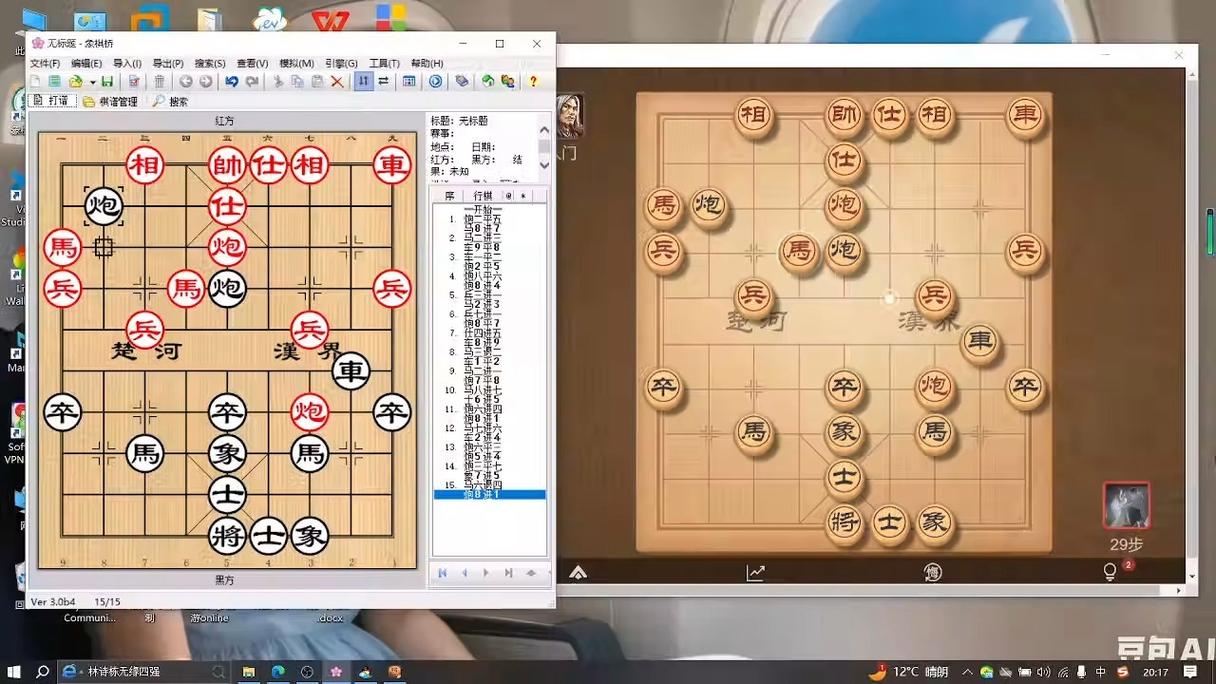Image resolution: width=1216 pixels, height=684 pixels.
Task: Click the info panel scrollbar up arrow
Action: click(545, 130)
